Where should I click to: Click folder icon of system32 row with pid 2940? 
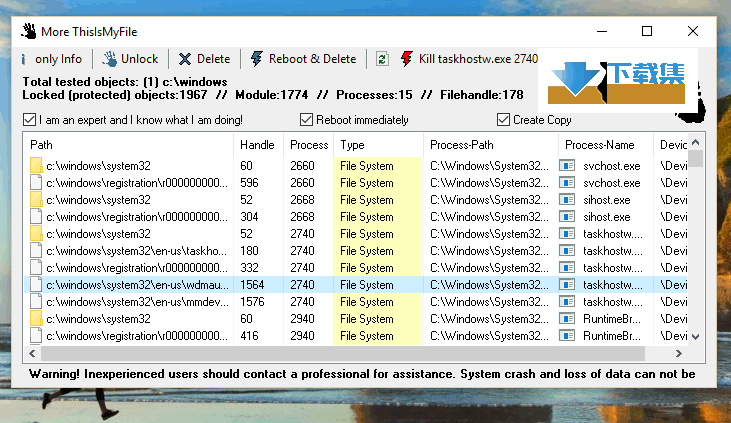coord(36,319)
